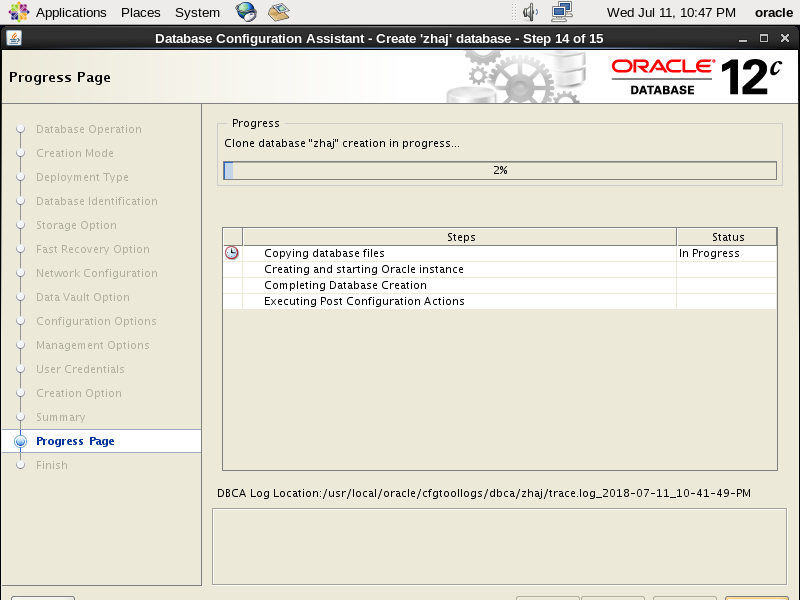Launch the web browser globe icon
This screenshot has width=800, height=600.
coord(246,12)
